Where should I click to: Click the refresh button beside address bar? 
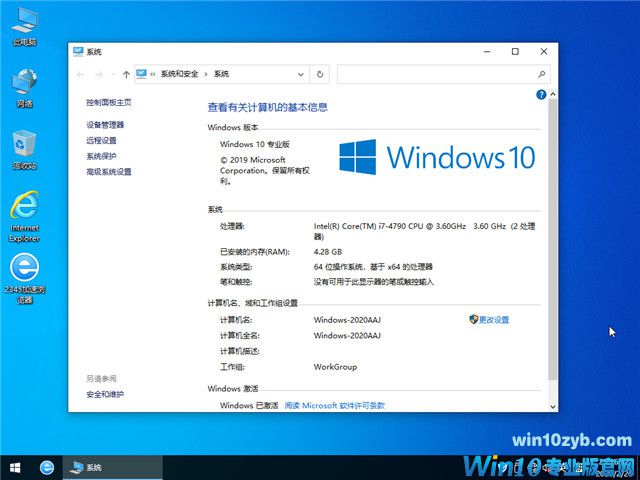tap(319, 74)
